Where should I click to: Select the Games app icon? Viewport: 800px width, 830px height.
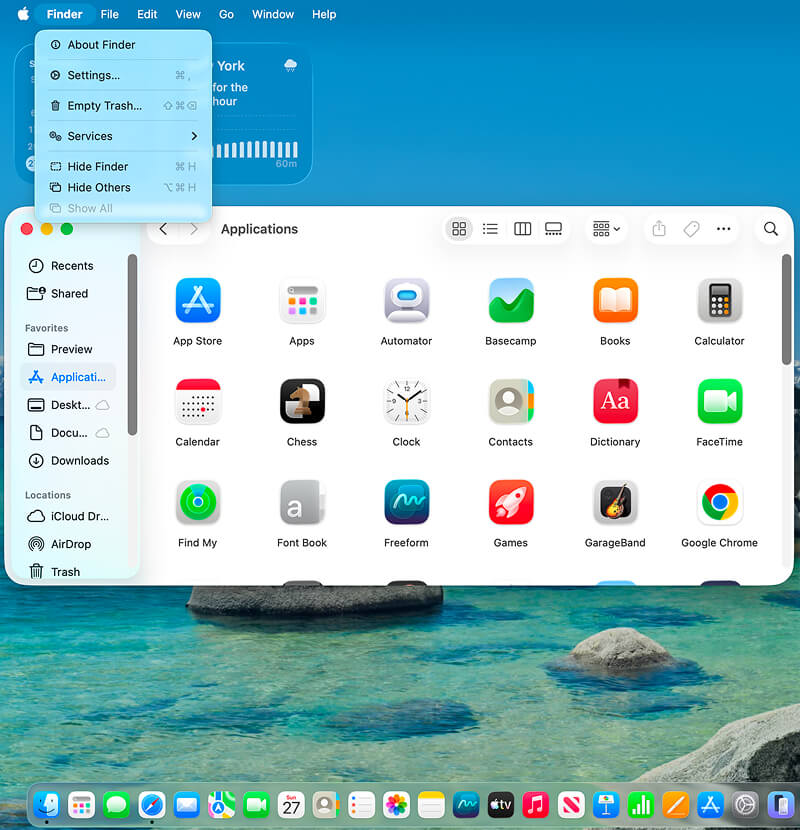pos(510,502)
